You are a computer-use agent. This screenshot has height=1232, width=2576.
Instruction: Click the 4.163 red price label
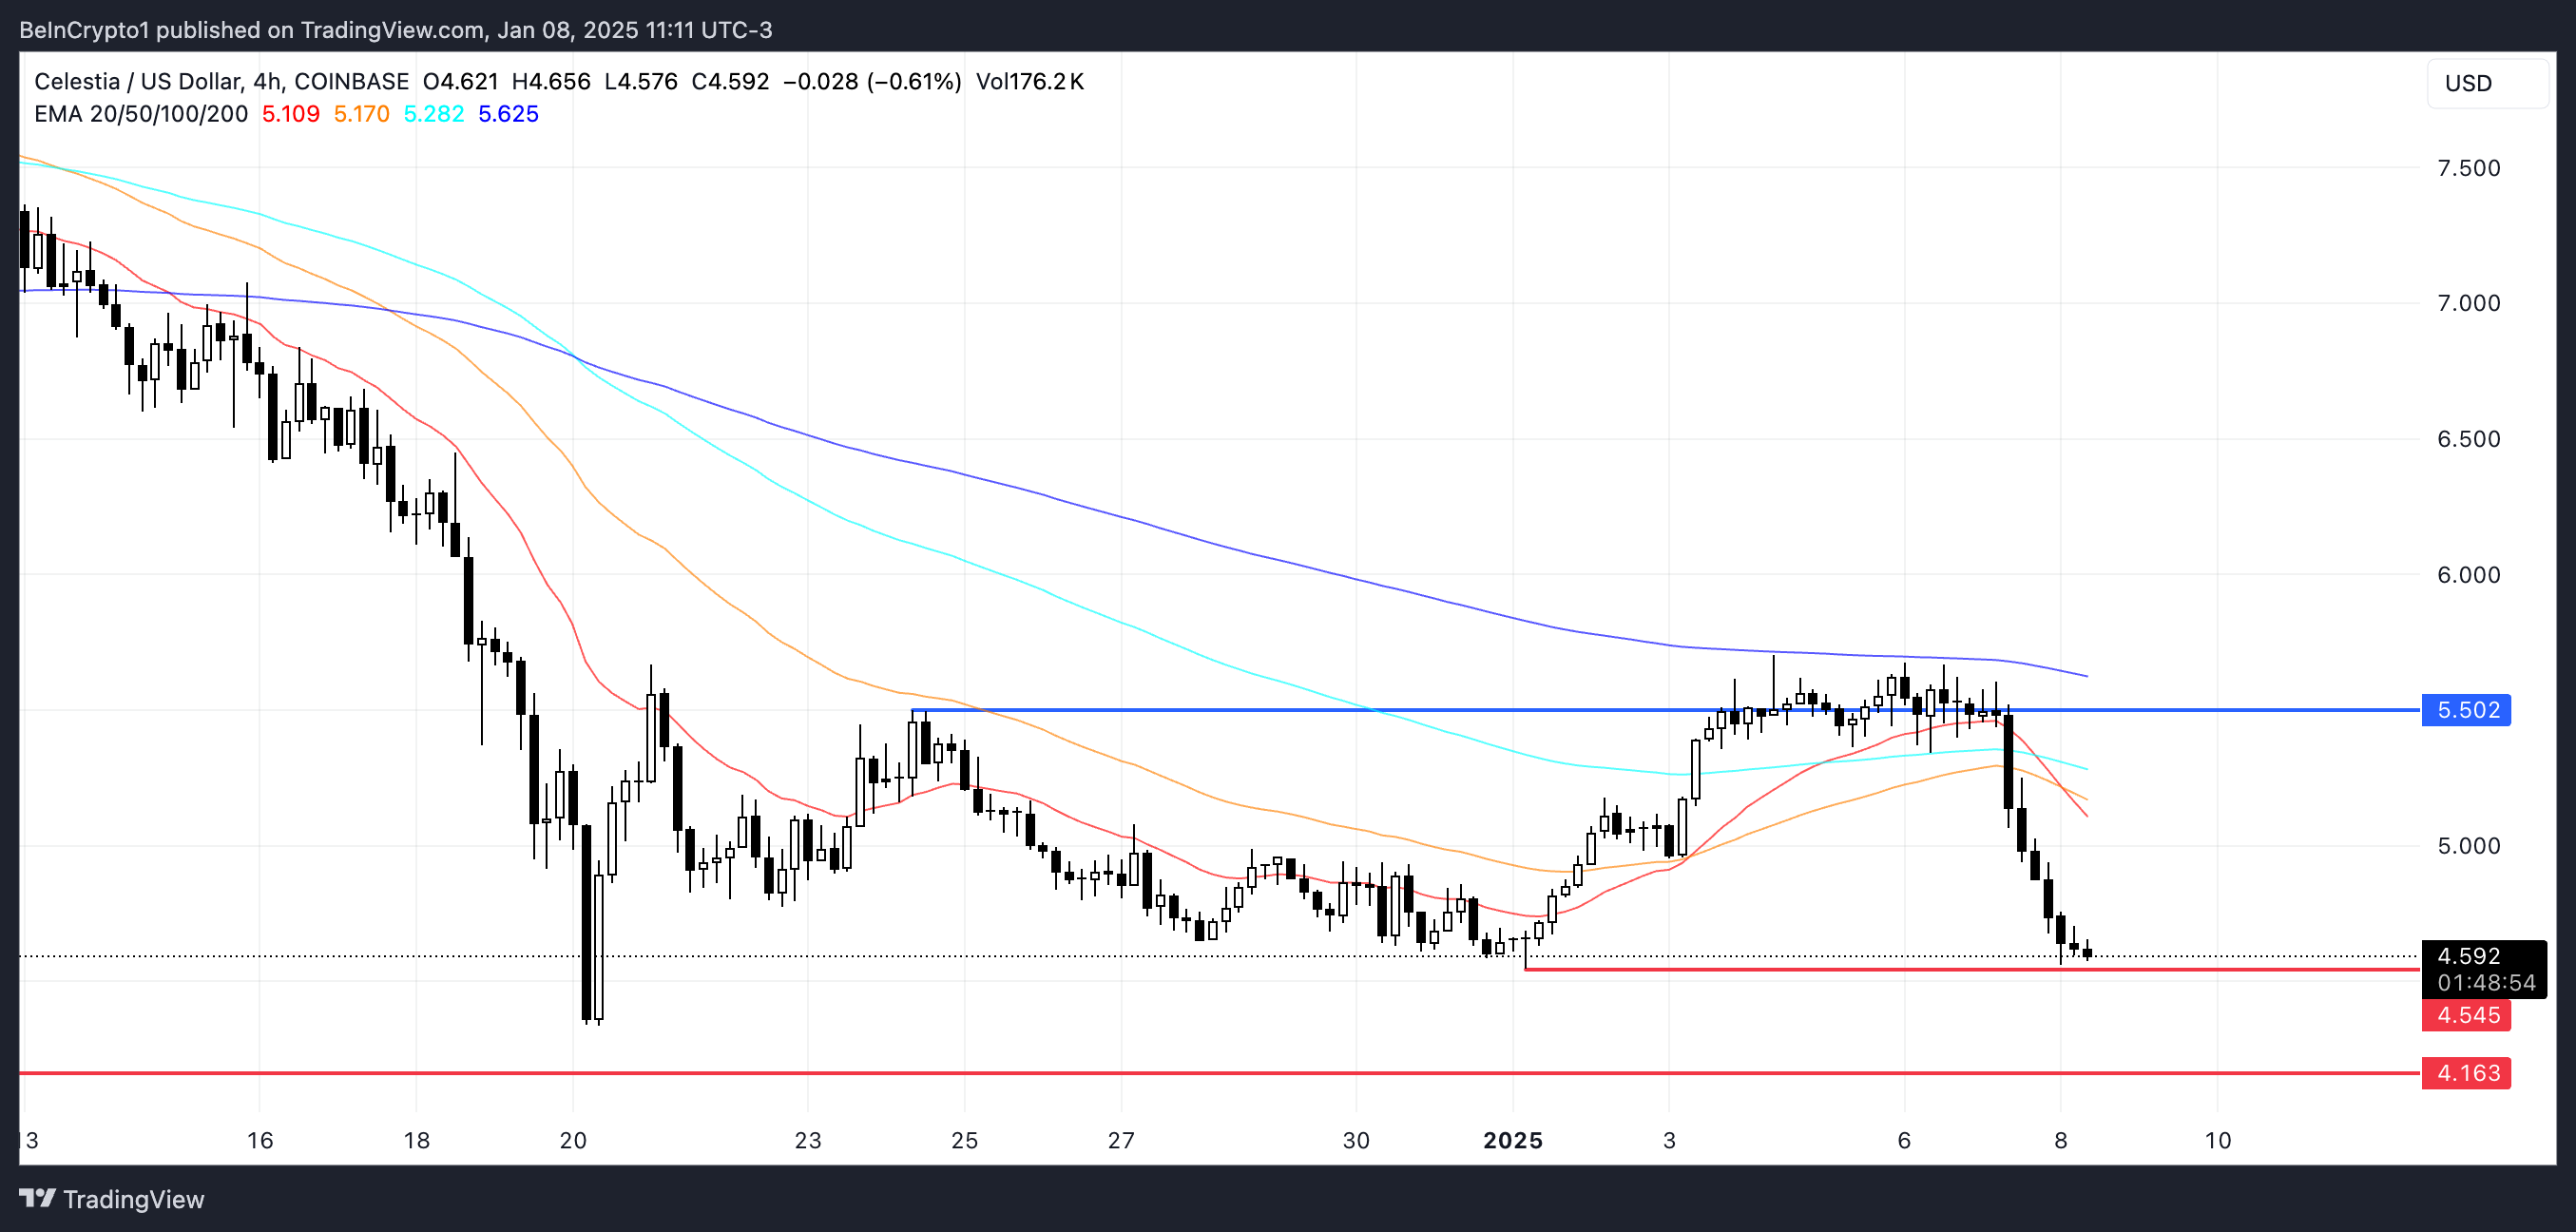(2466, 1073)
